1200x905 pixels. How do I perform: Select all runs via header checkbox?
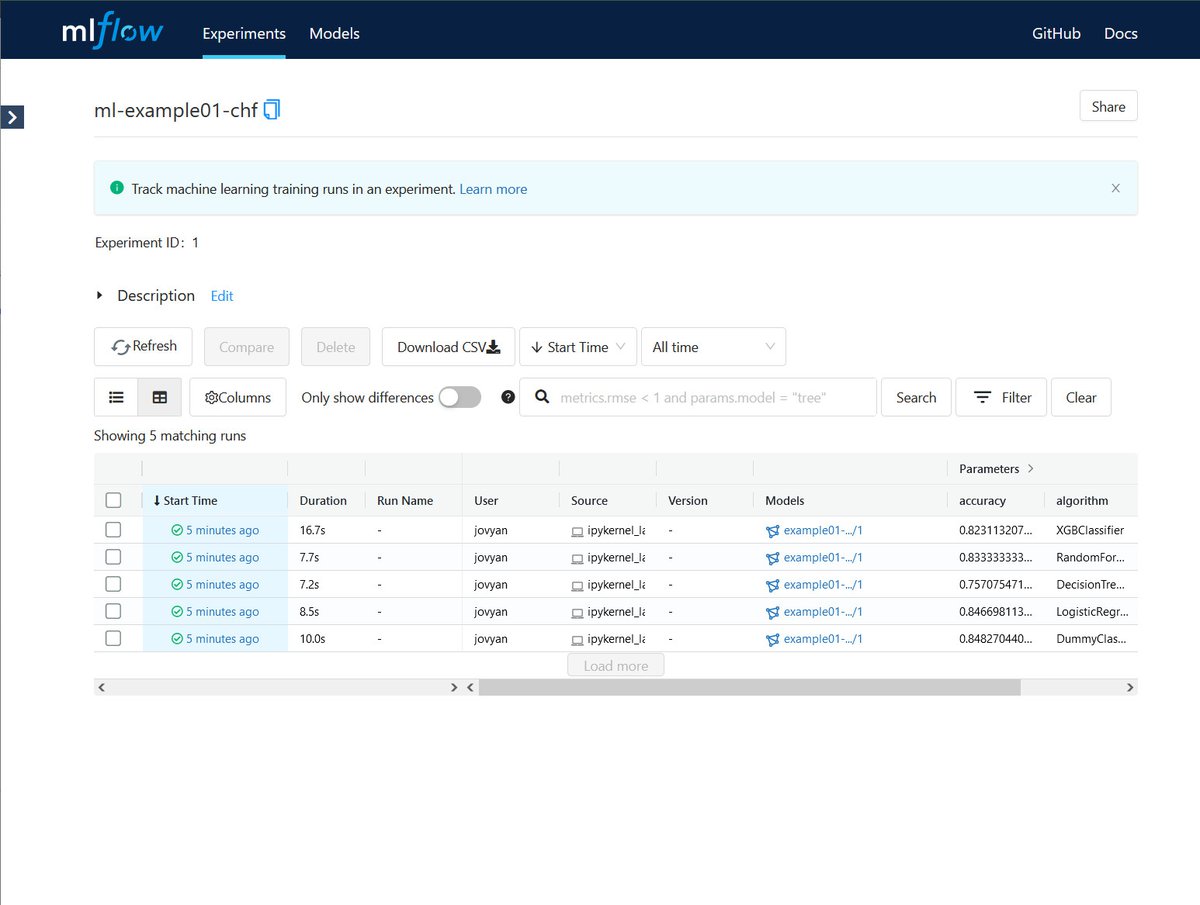[x=113, y=500]
